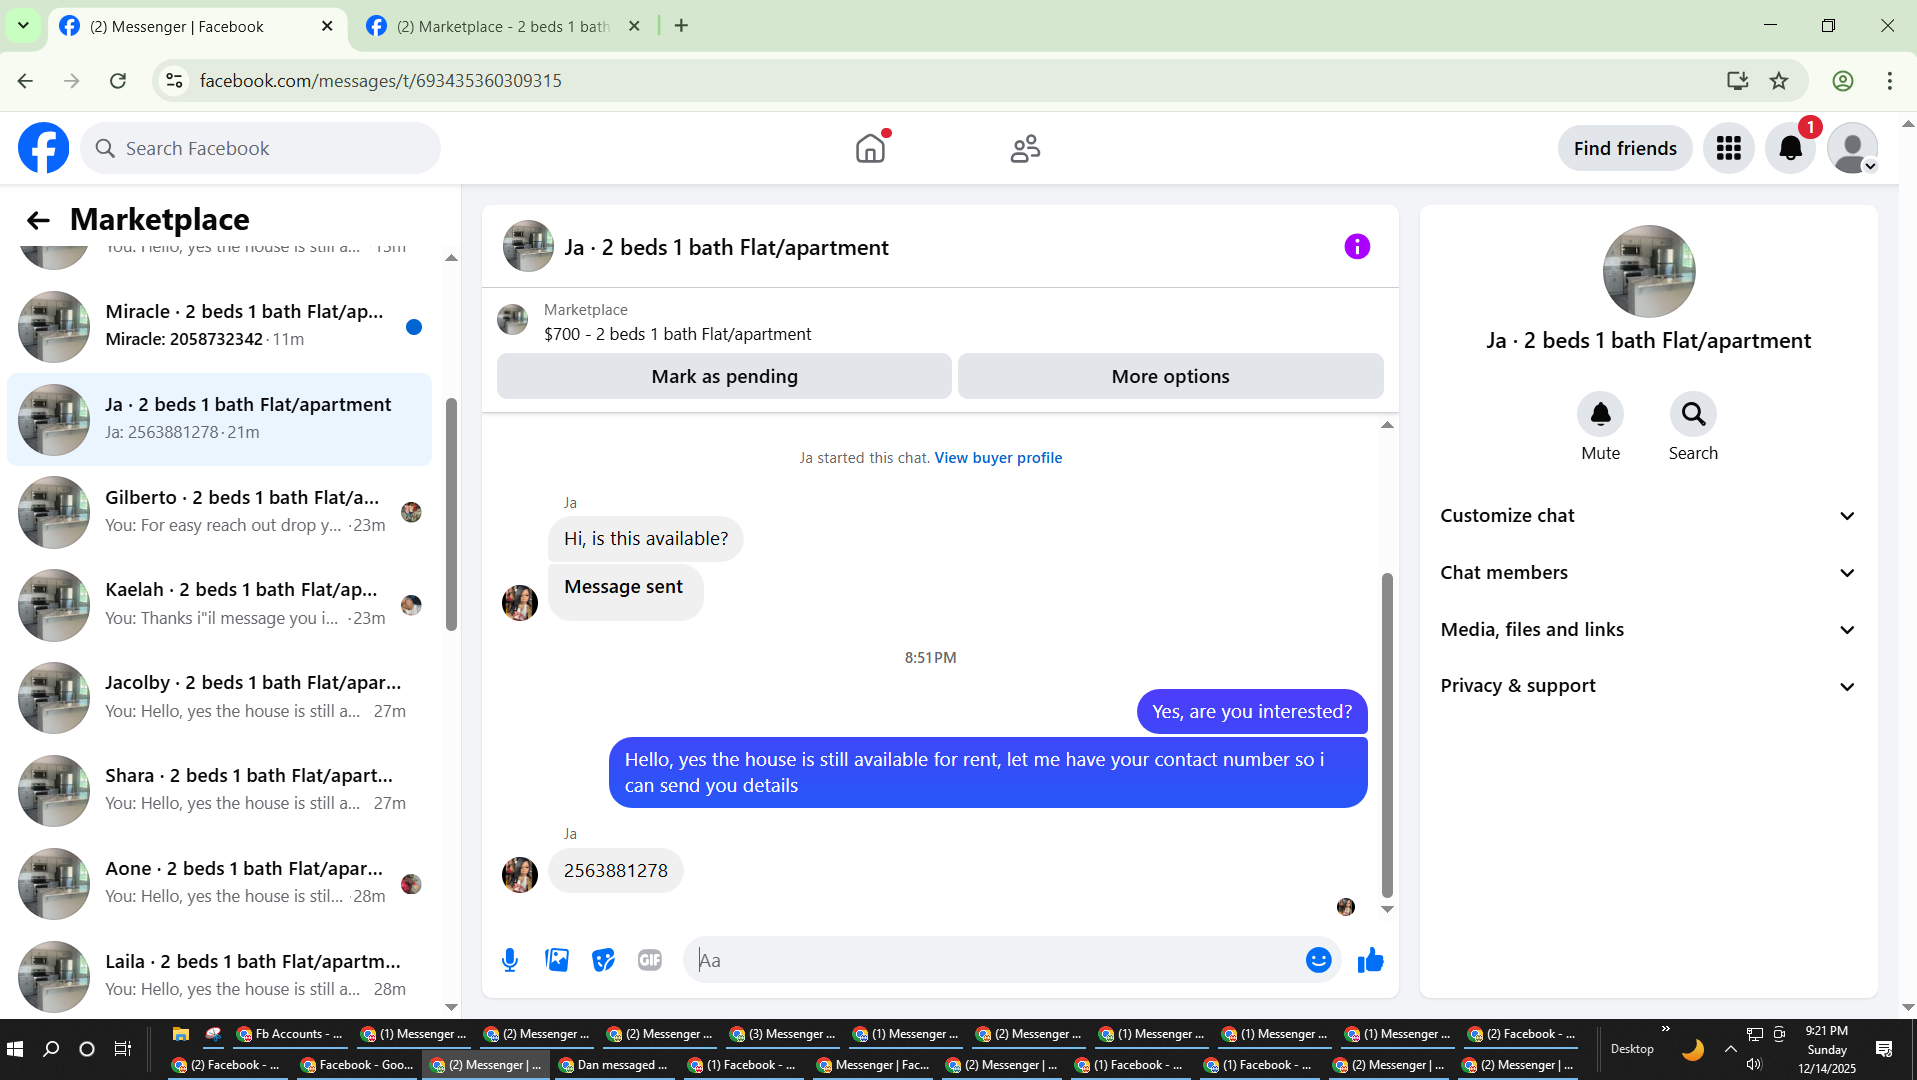Open the tab search dropdown arrow
This screenshot has width=1917, height=1080.
pos(23,26)
